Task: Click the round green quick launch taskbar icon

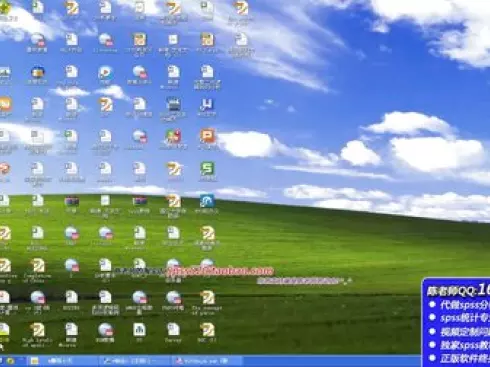Action: click(10, 361)
